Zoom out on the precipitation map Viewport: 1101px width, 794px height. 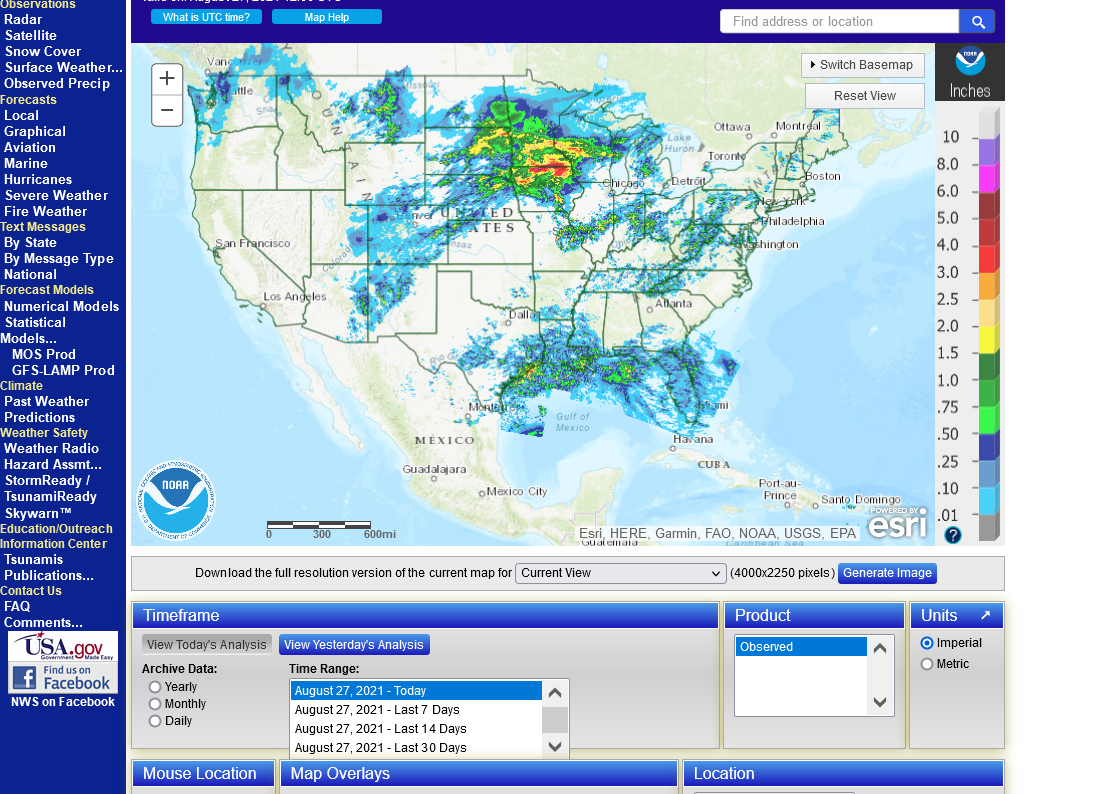click(167, 110)
